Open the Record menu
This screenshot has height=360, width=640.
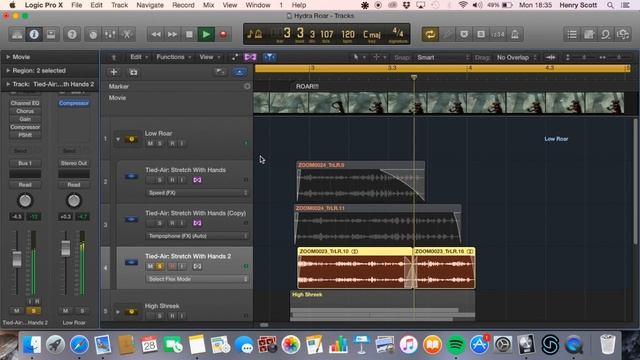coord(183,5)
